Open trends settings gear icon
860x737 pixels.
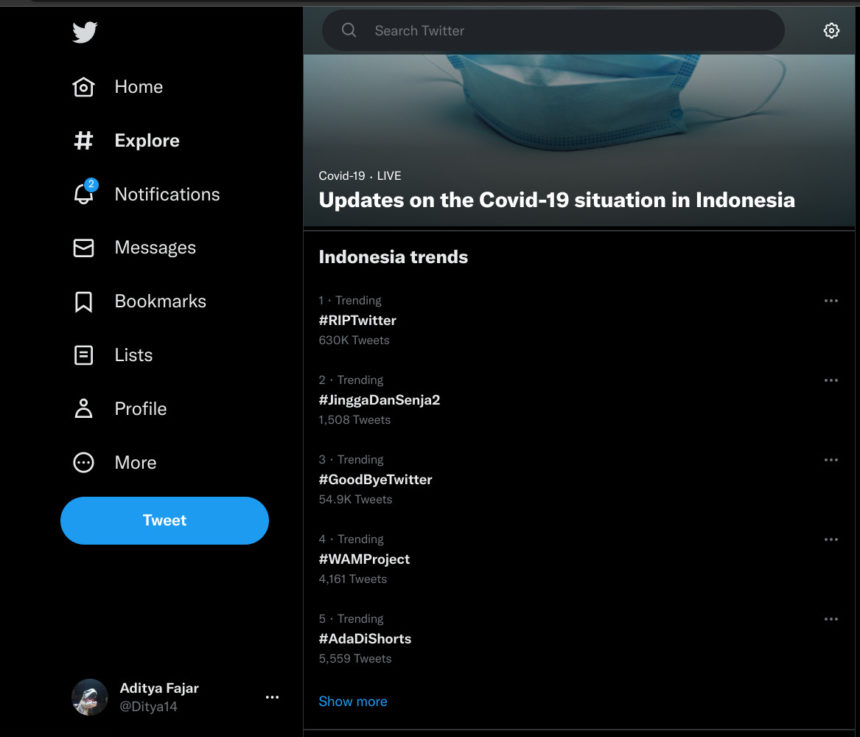pos(831,31)
